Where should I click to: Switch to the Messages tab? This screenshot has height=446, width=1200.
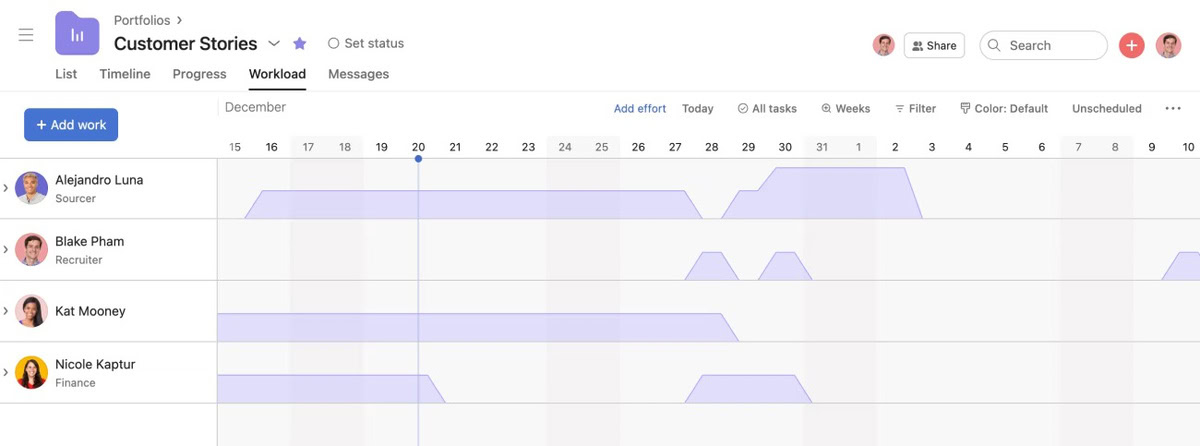tap(358, 74)
